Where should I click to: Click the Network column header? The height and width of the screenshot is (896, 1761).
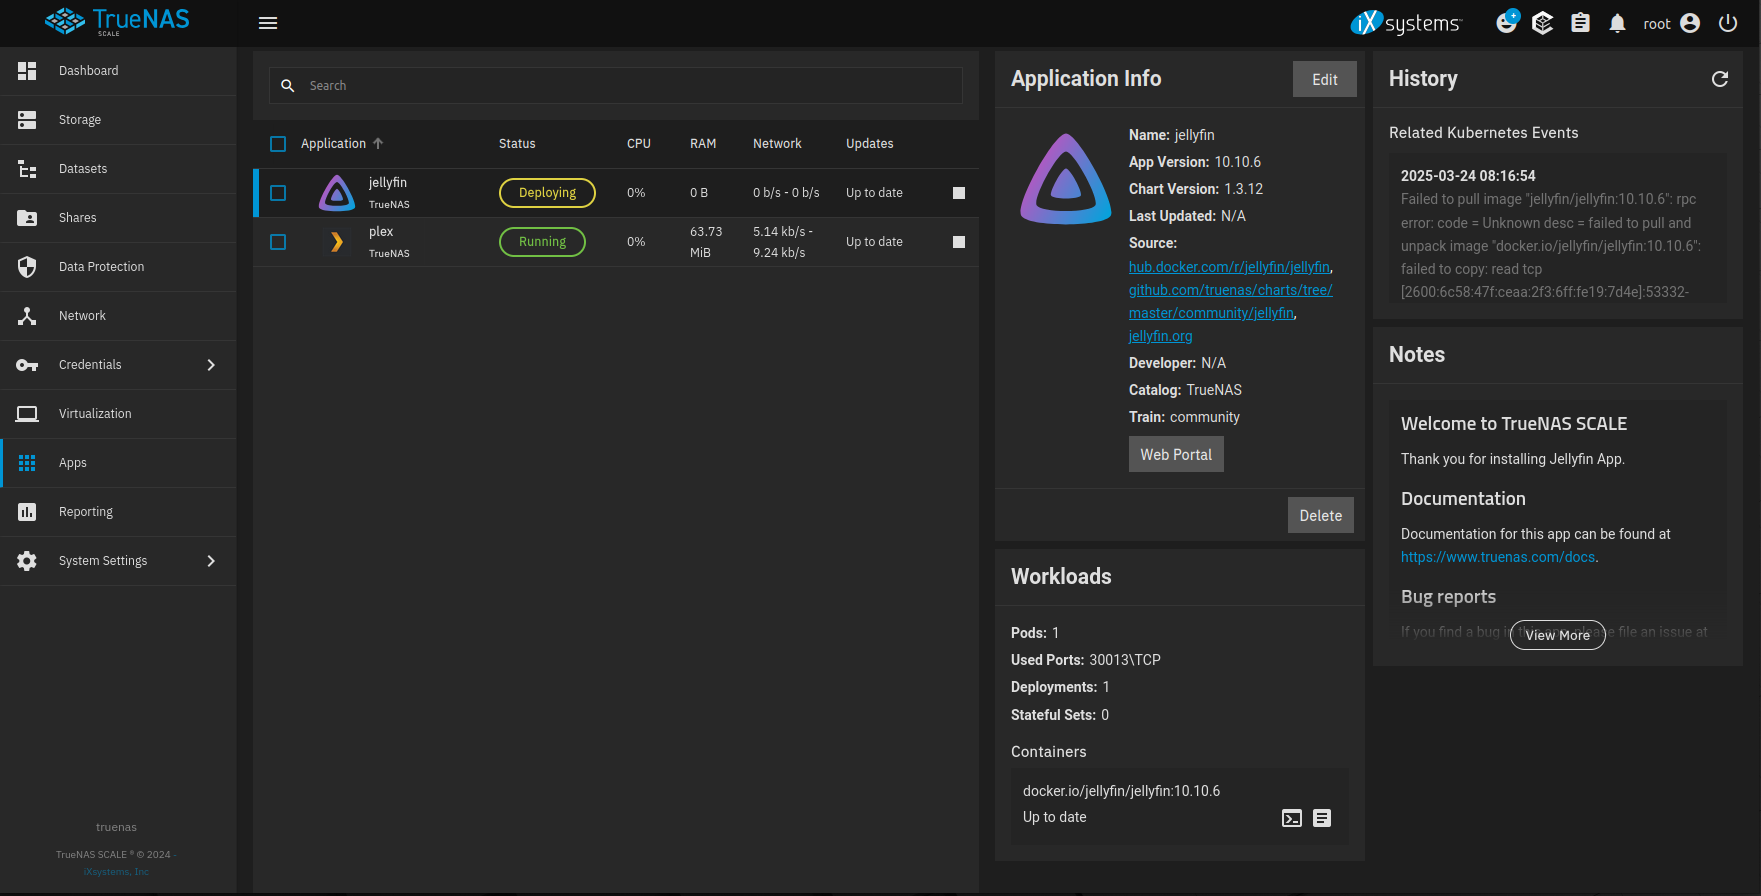click(777, 144)
